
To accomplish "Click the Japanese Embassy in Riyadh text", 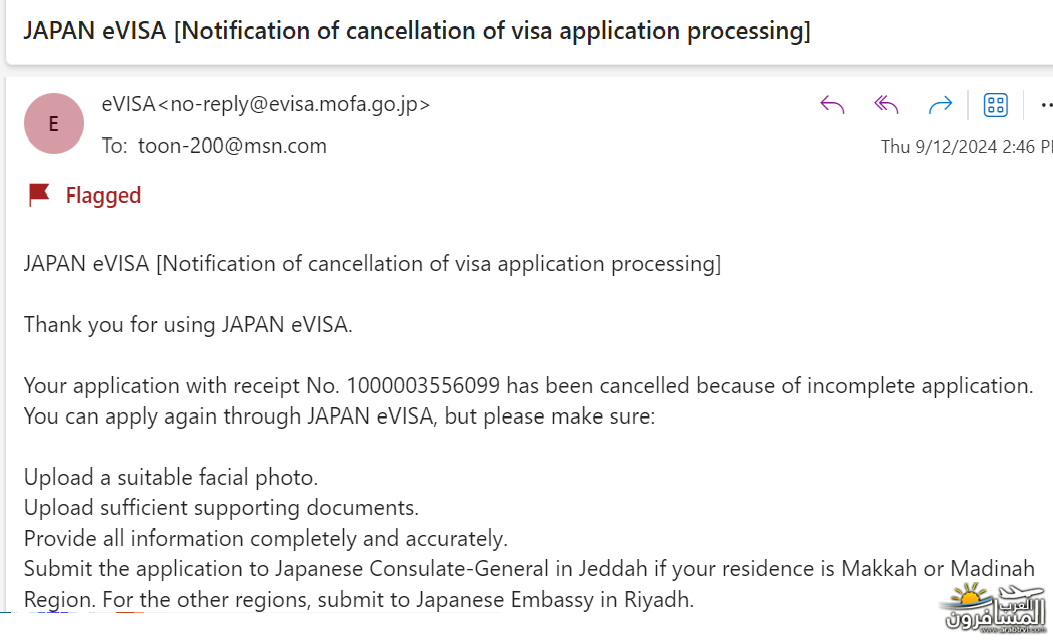I will point(553,599).
